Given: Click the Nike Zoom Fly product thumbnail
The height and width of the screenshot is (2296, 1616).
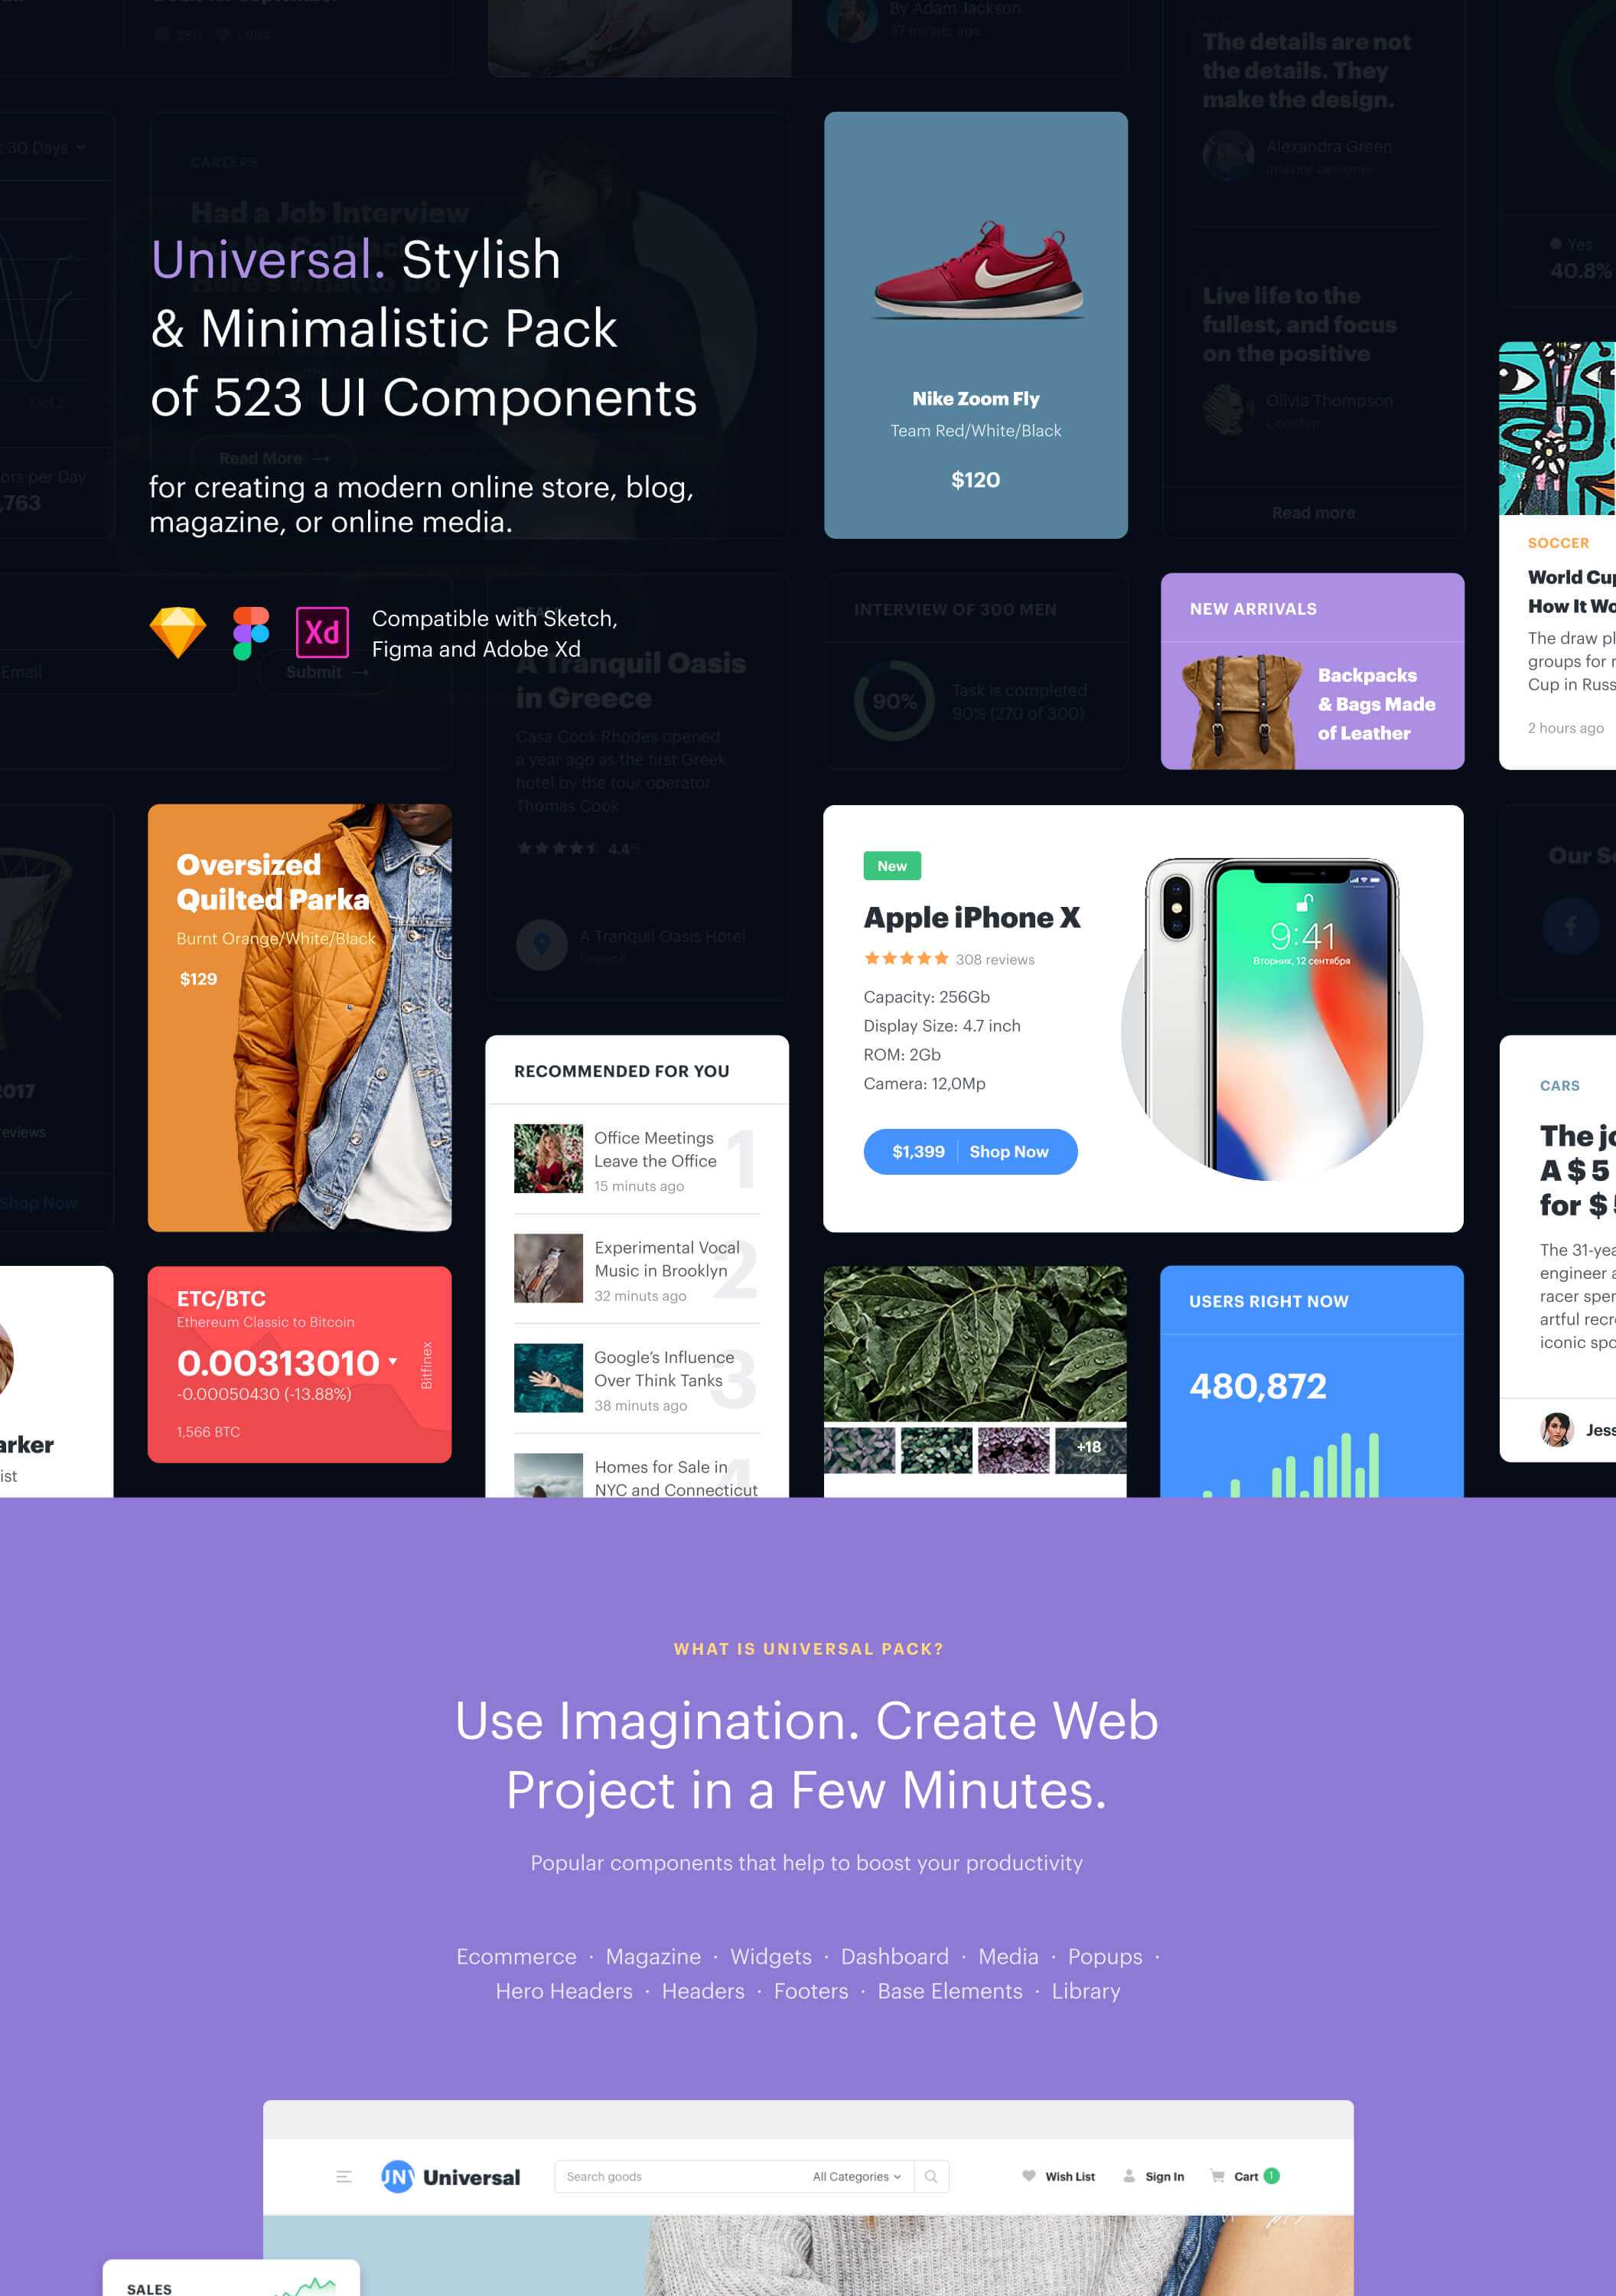Looking at the screenshot, I should [976, 272].
